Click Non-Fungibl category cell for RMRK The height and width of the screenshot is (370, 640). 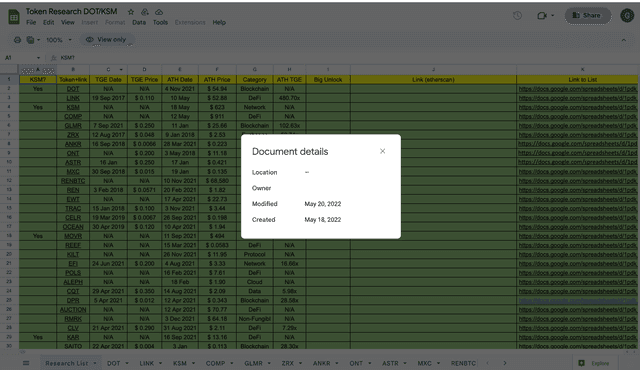[x=255, y=319]
